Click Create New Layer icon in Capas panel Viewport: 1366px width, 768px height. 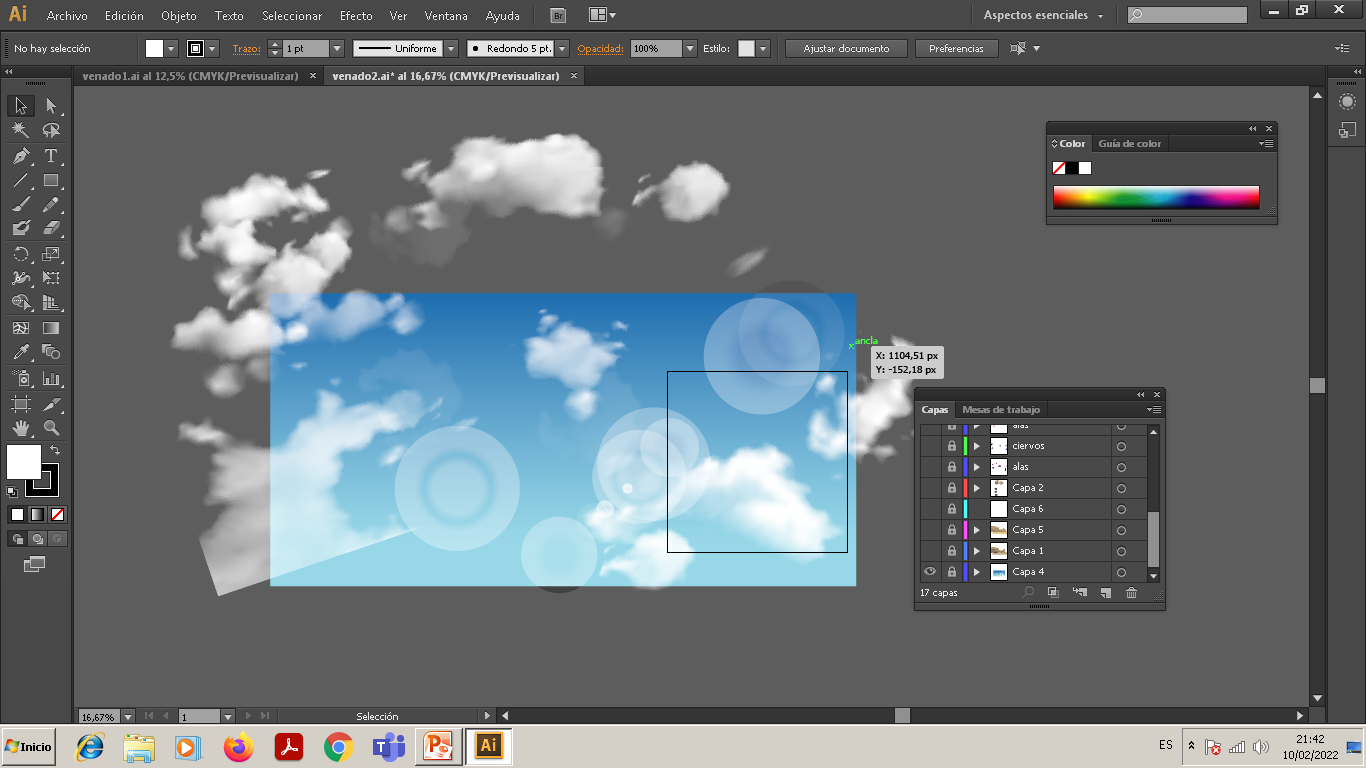click(x=1105, y=593)
